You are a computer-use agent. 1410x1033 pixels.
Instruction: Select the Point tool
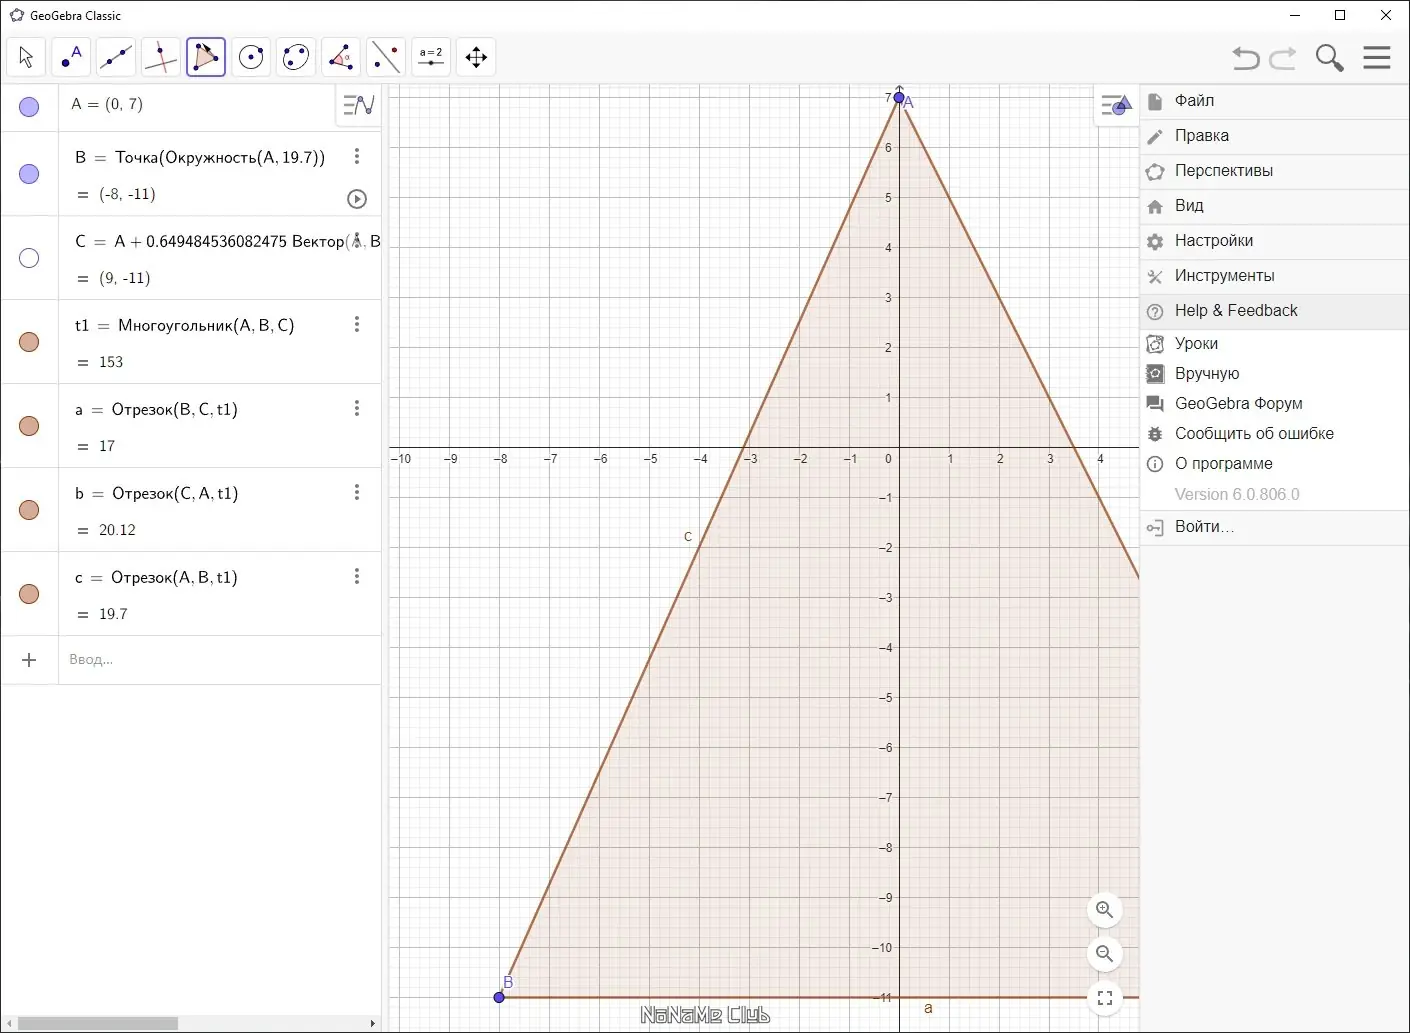(x=71, y=57)
